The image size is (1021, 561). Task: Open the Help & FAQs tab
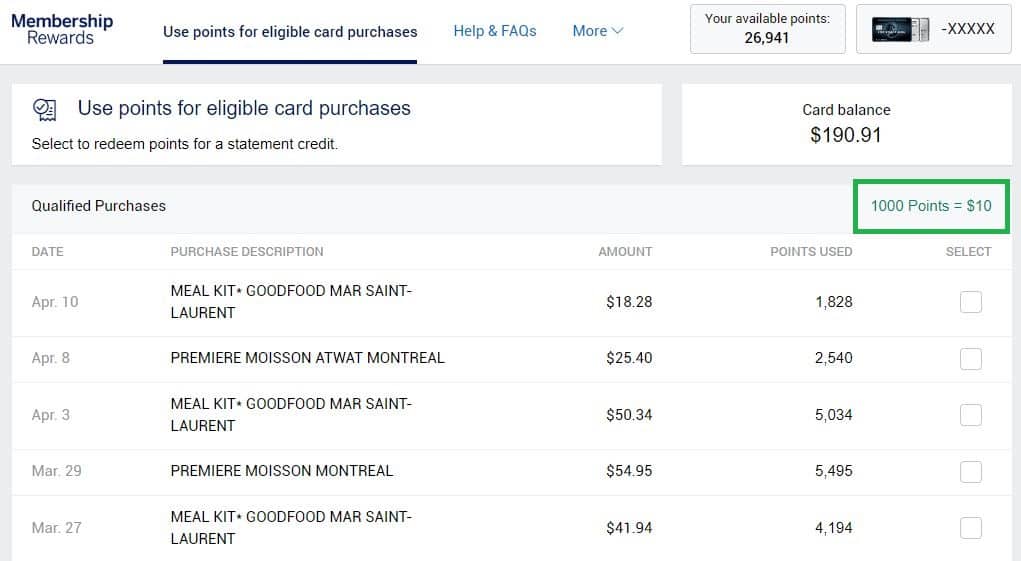coord(495,31)
